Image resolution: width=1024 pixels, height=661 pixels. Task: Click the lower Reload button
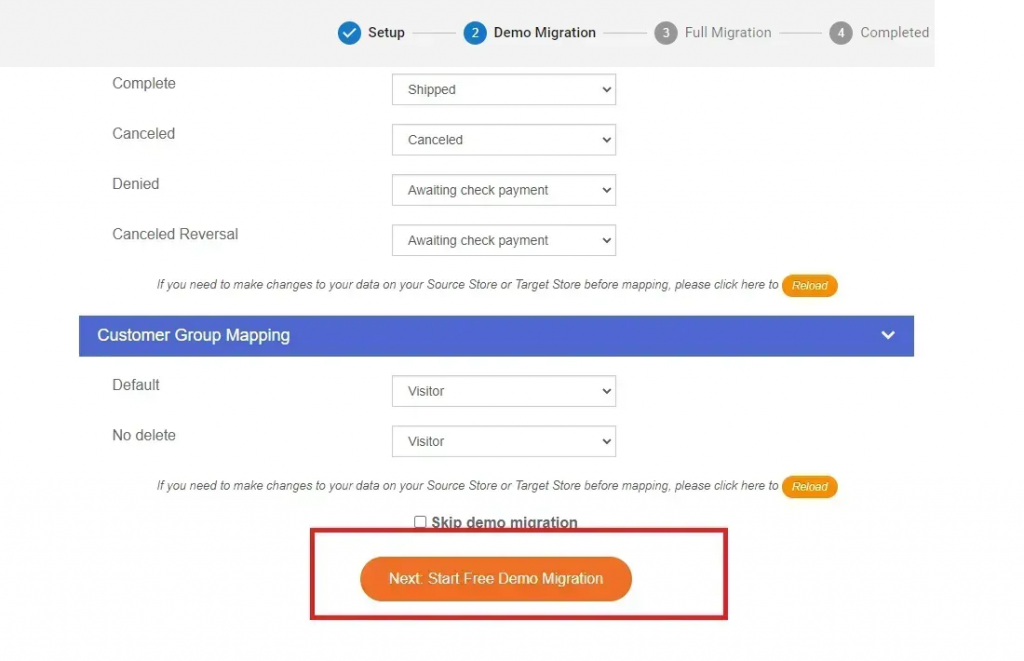point(809,486)
